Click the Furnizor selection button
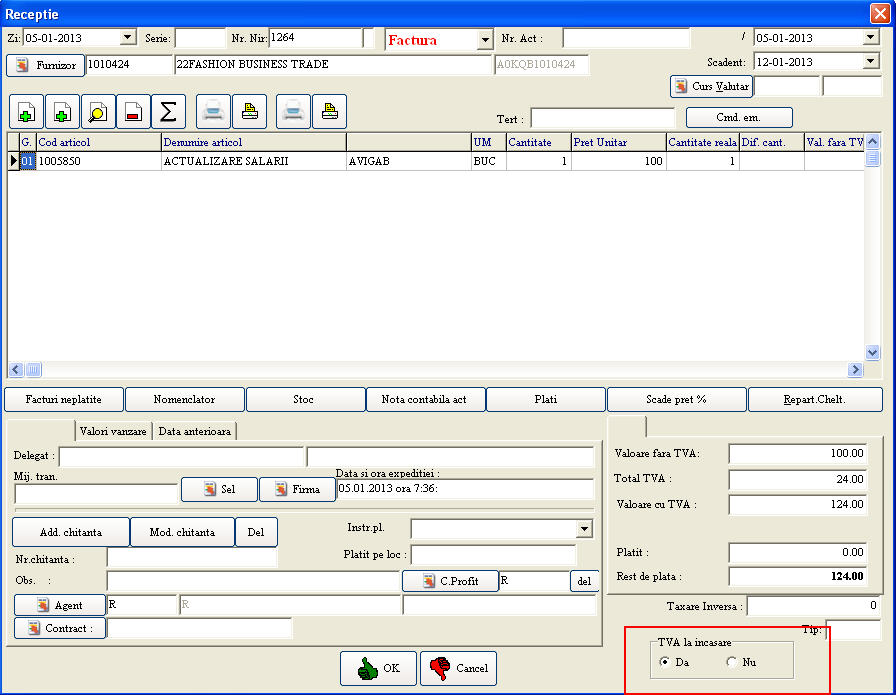The width and height of the screenshot is (896, 695). (45, 65)
